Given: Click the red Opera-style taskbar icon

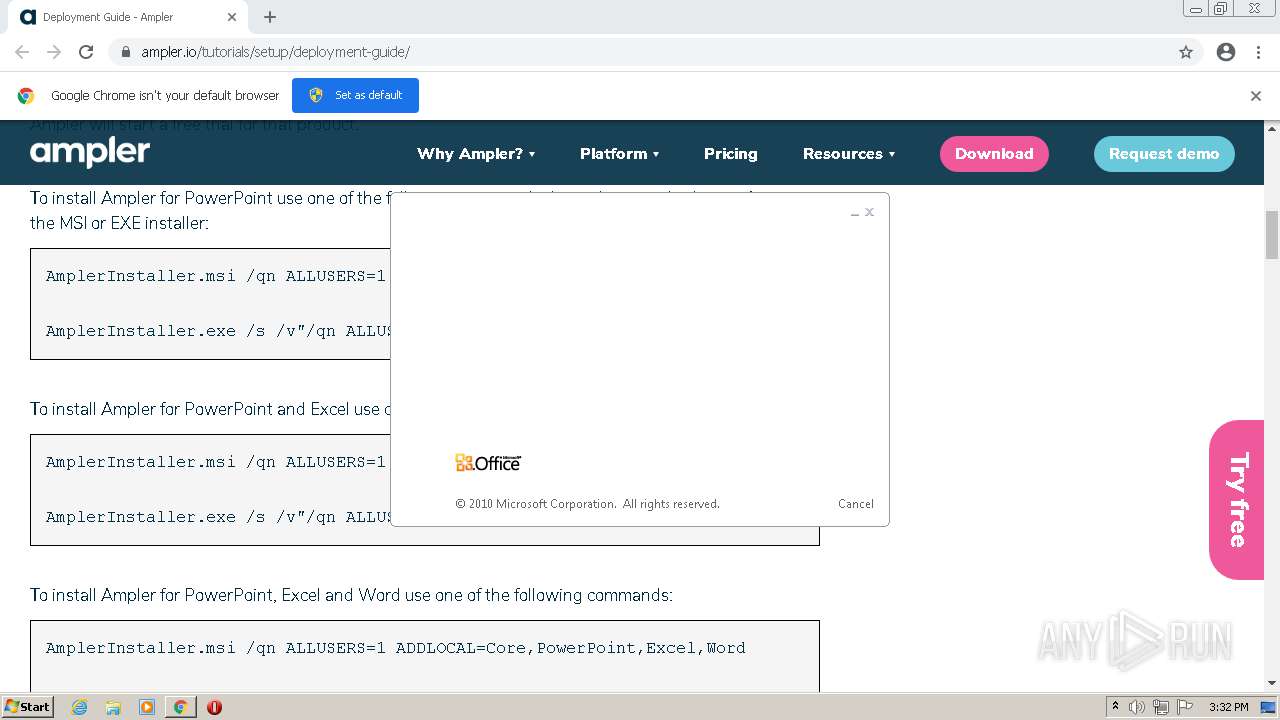Looking at the screenshot, I should pyautogui.click(x=214, y=707).
